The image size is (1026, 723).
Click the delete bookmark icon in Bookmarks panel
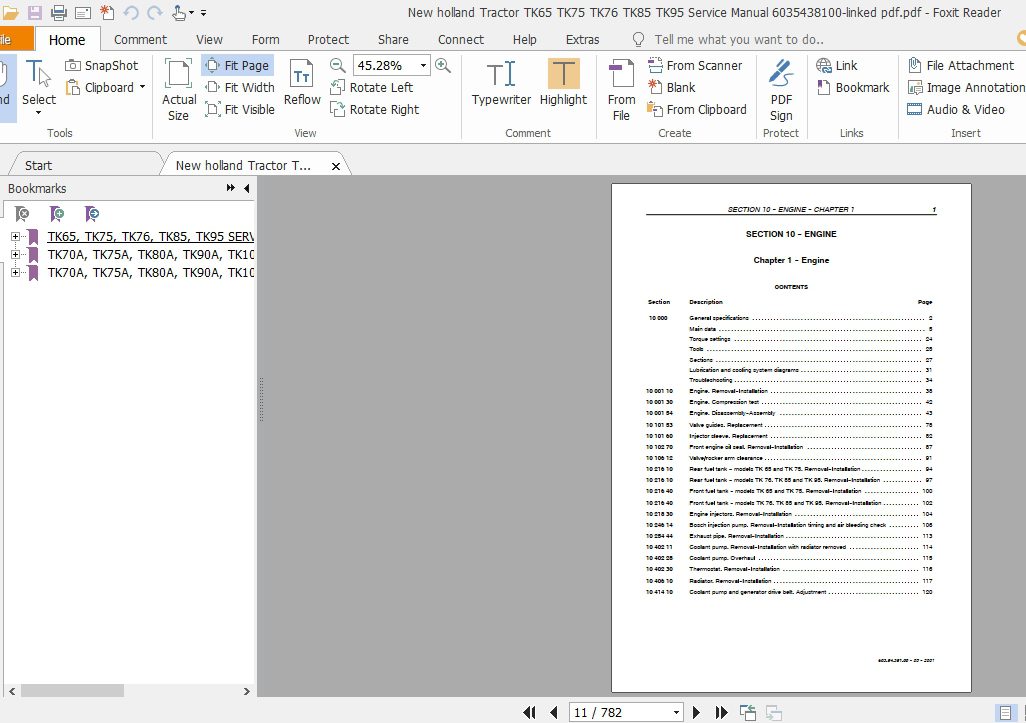(22, 213)
